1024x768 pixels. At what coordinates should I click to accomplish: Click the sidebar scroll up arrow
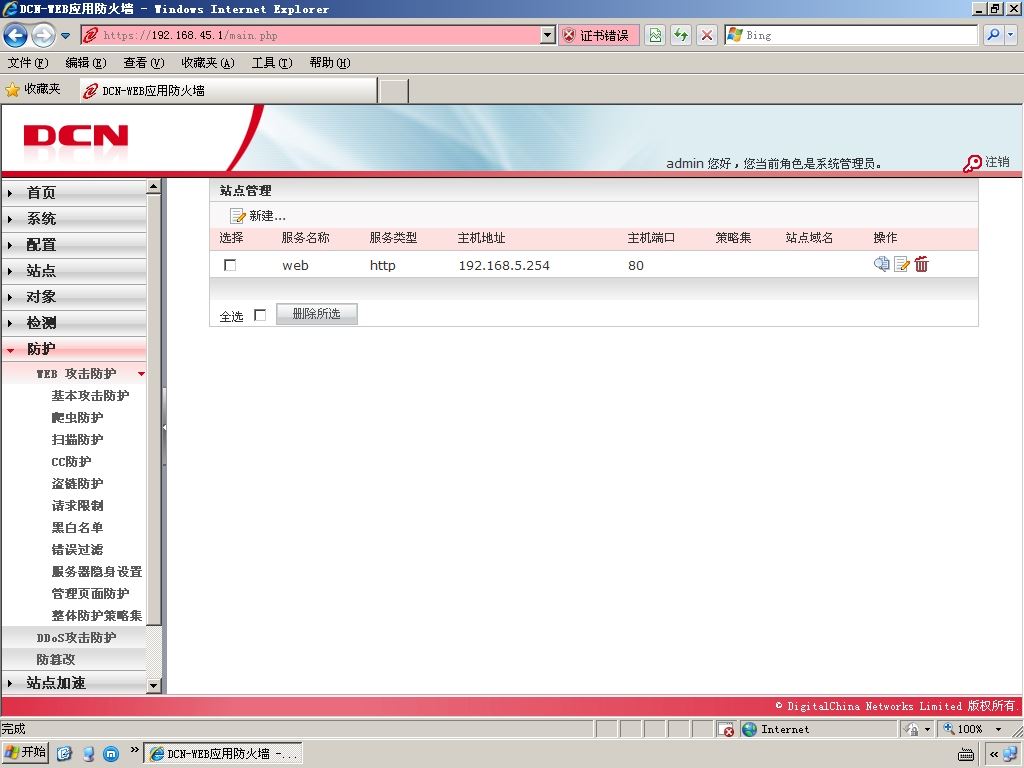coord(154,187)
